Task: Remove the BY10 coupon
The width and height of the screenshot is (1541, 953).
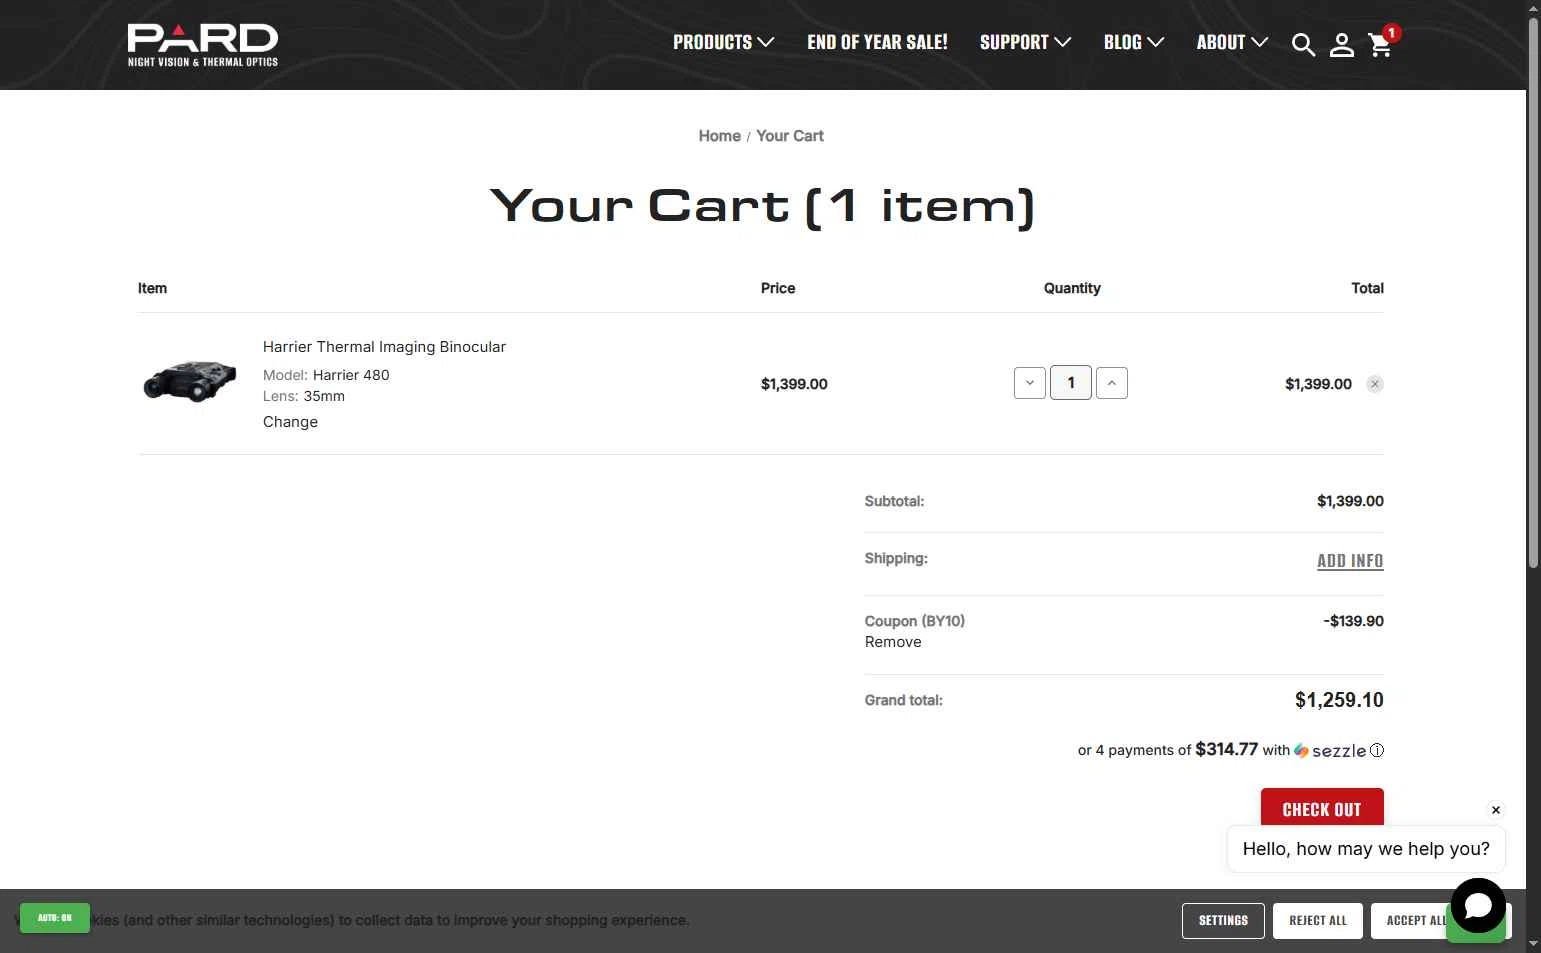Action: 893,642
